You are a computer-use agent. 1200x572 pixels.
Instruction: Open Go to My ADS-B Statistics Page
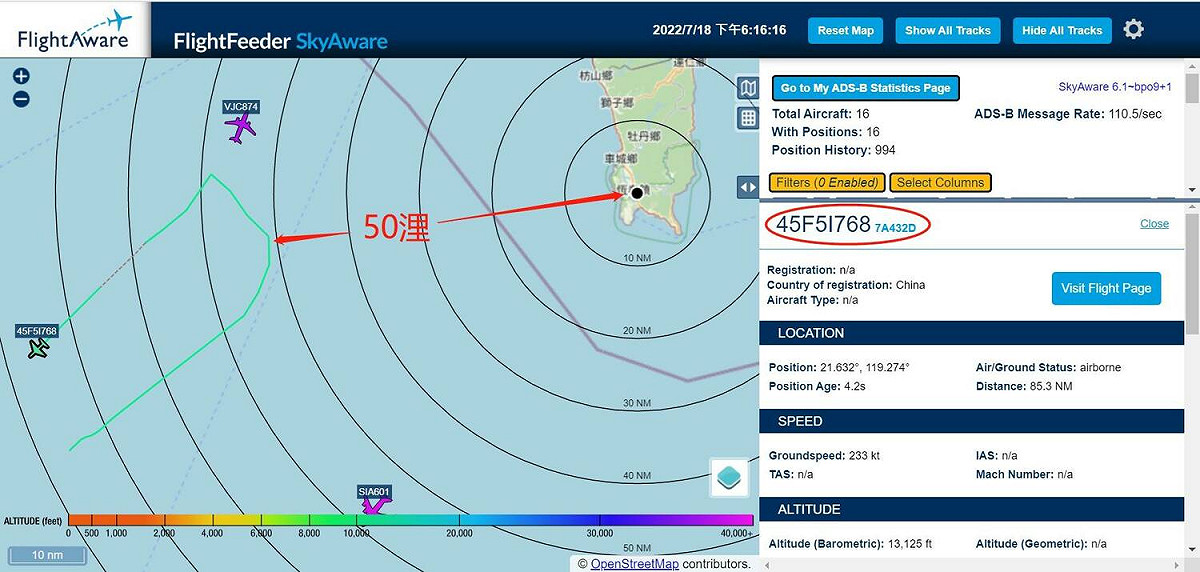pos(865,88)
